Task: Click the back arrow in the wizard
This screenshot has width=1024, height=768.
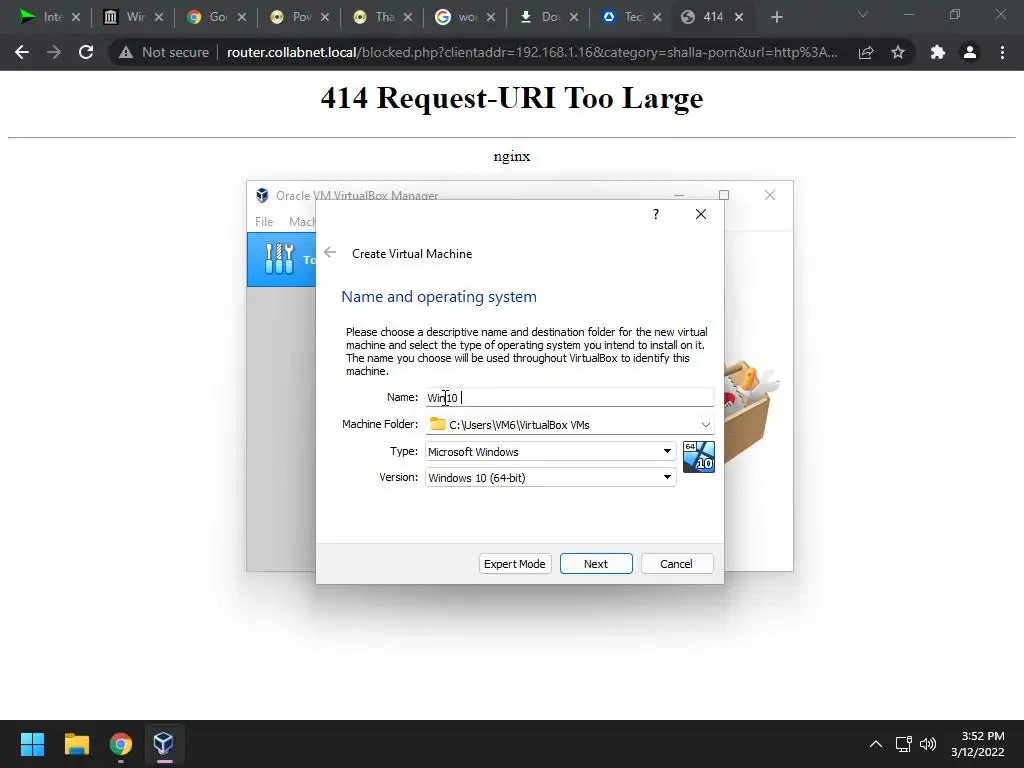Action: [330, 253]
